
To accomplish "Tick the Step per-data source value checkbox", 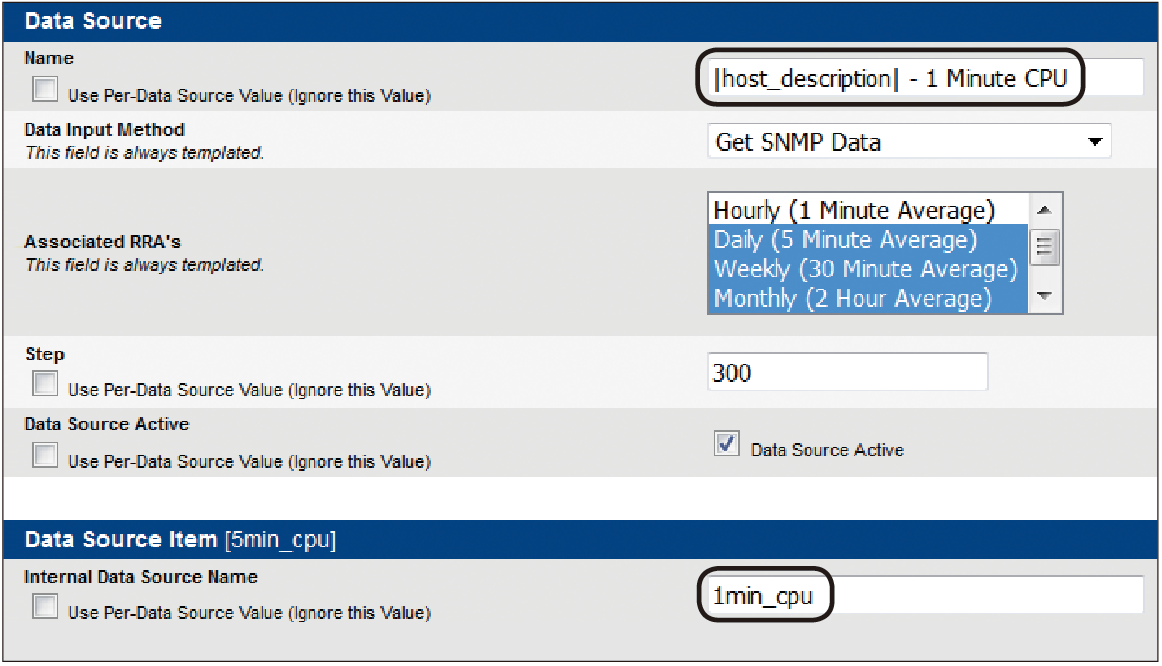I will tap(45, 384).
